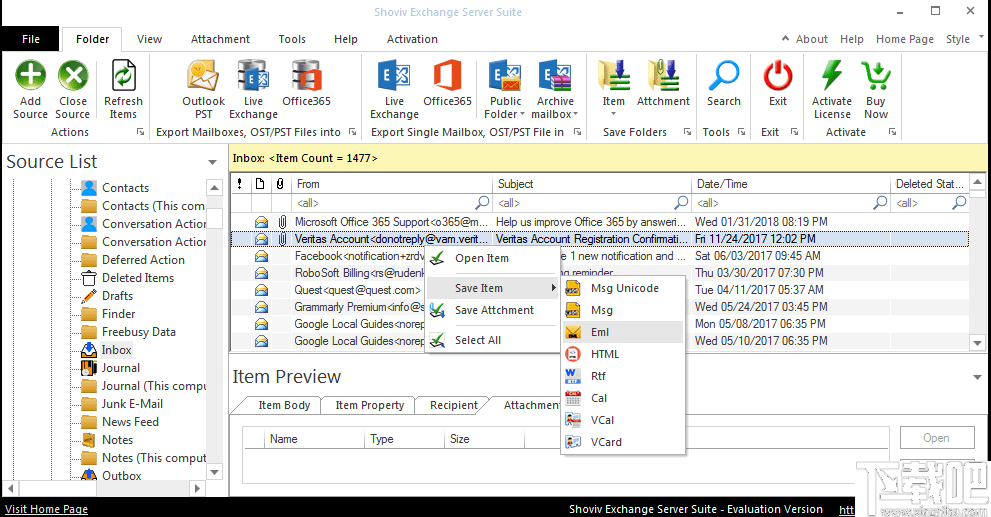Select the Junk E-Mail folder

(132, 403)
